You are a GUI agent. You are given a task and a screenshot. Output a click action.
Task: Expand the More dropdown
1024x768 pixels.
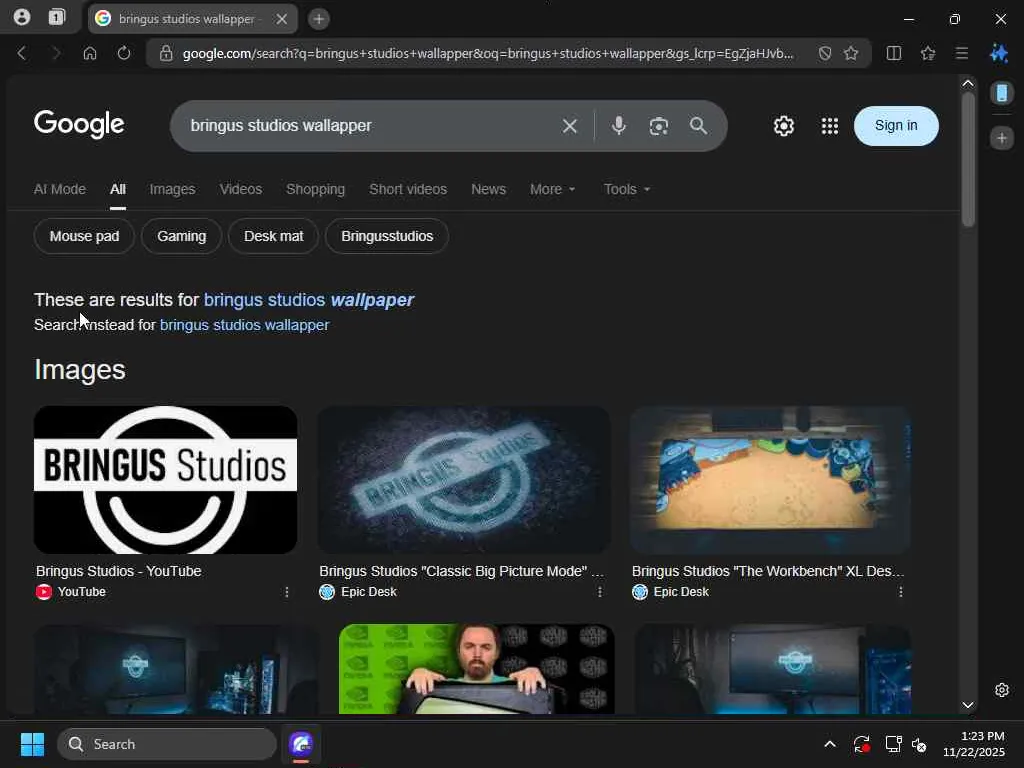tap(552, 189)
